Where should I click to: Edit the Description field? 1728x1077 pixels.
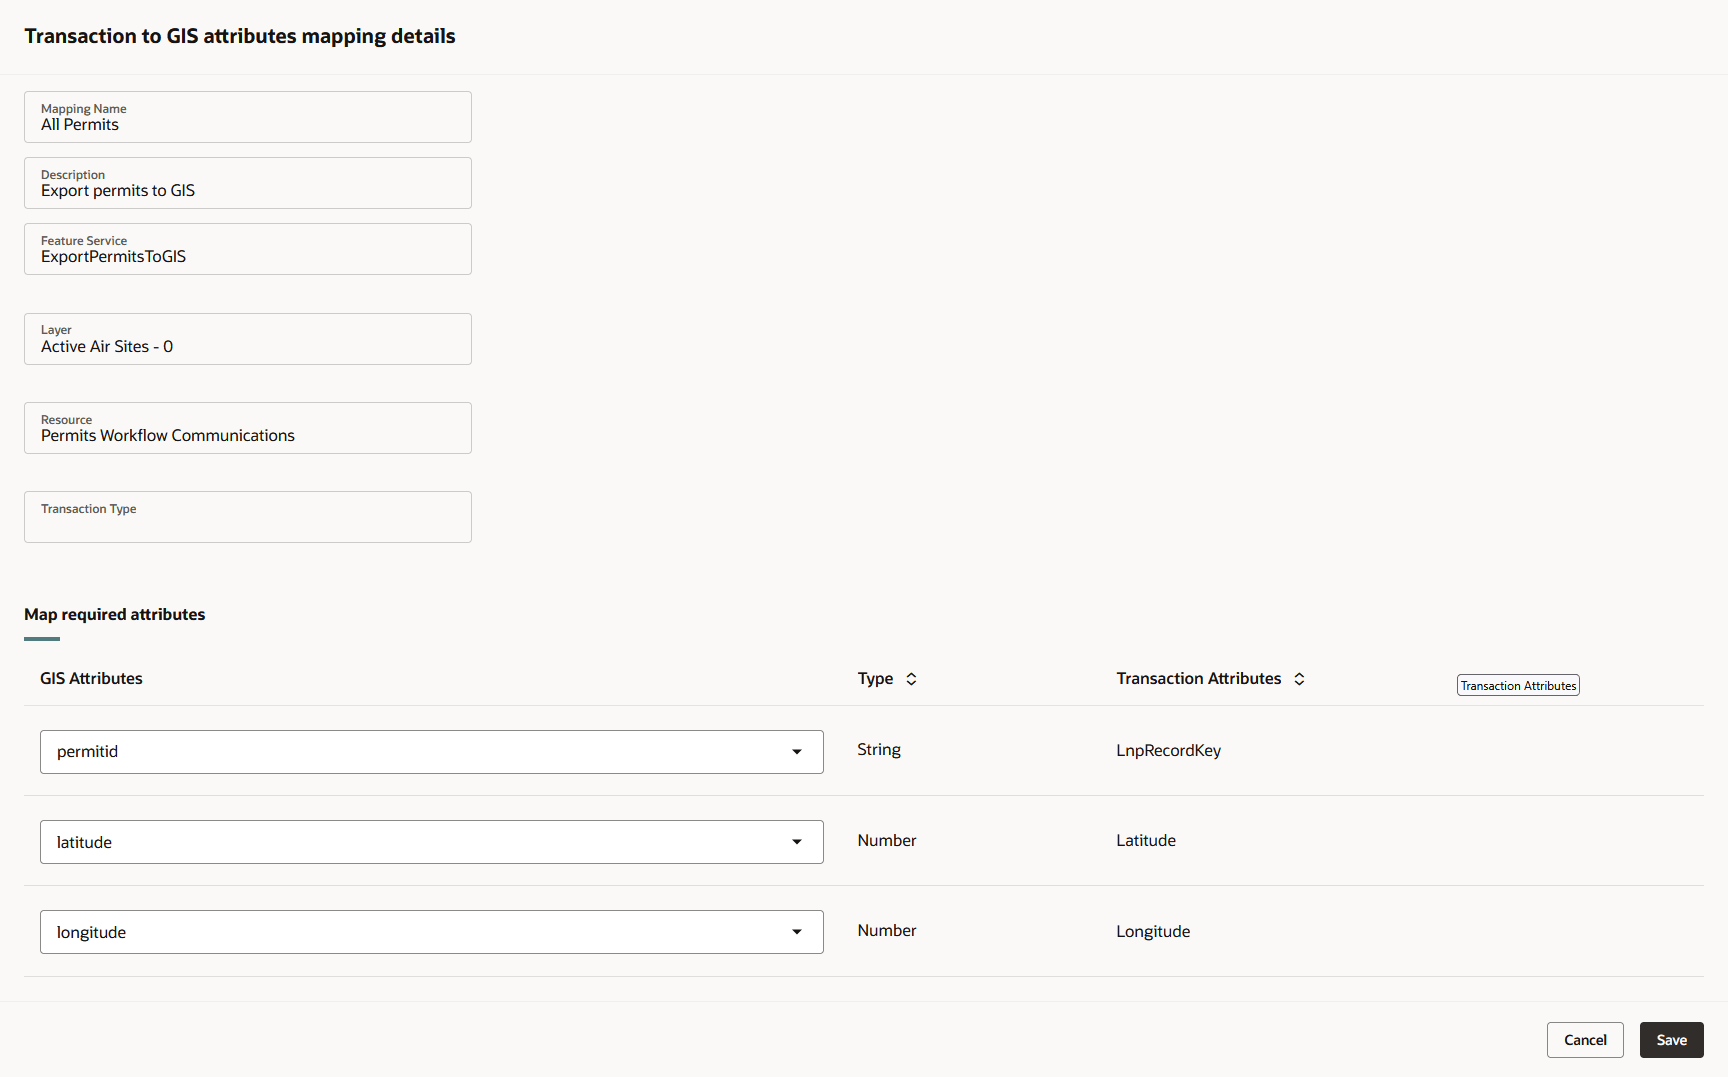pyautogui.click(x=248, y=183)
